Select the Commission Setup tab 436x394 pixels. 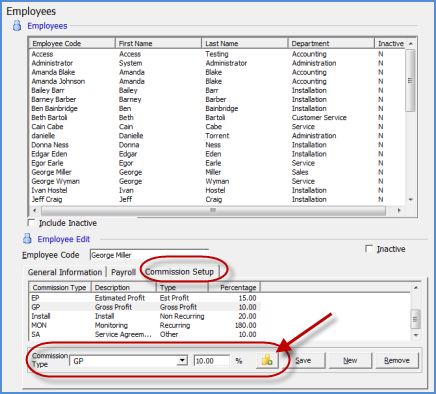tap(179, 272)
